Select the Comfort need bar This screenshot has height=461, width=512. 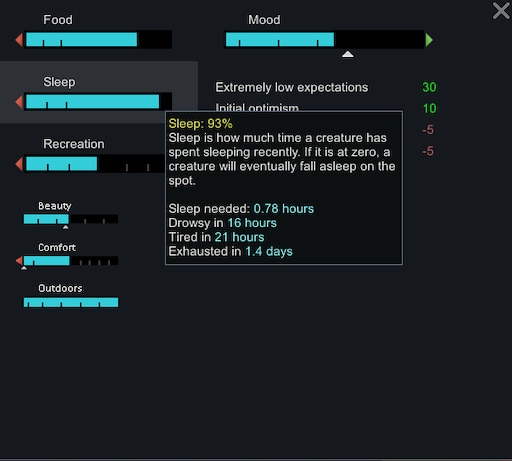[x=71, y=261]
